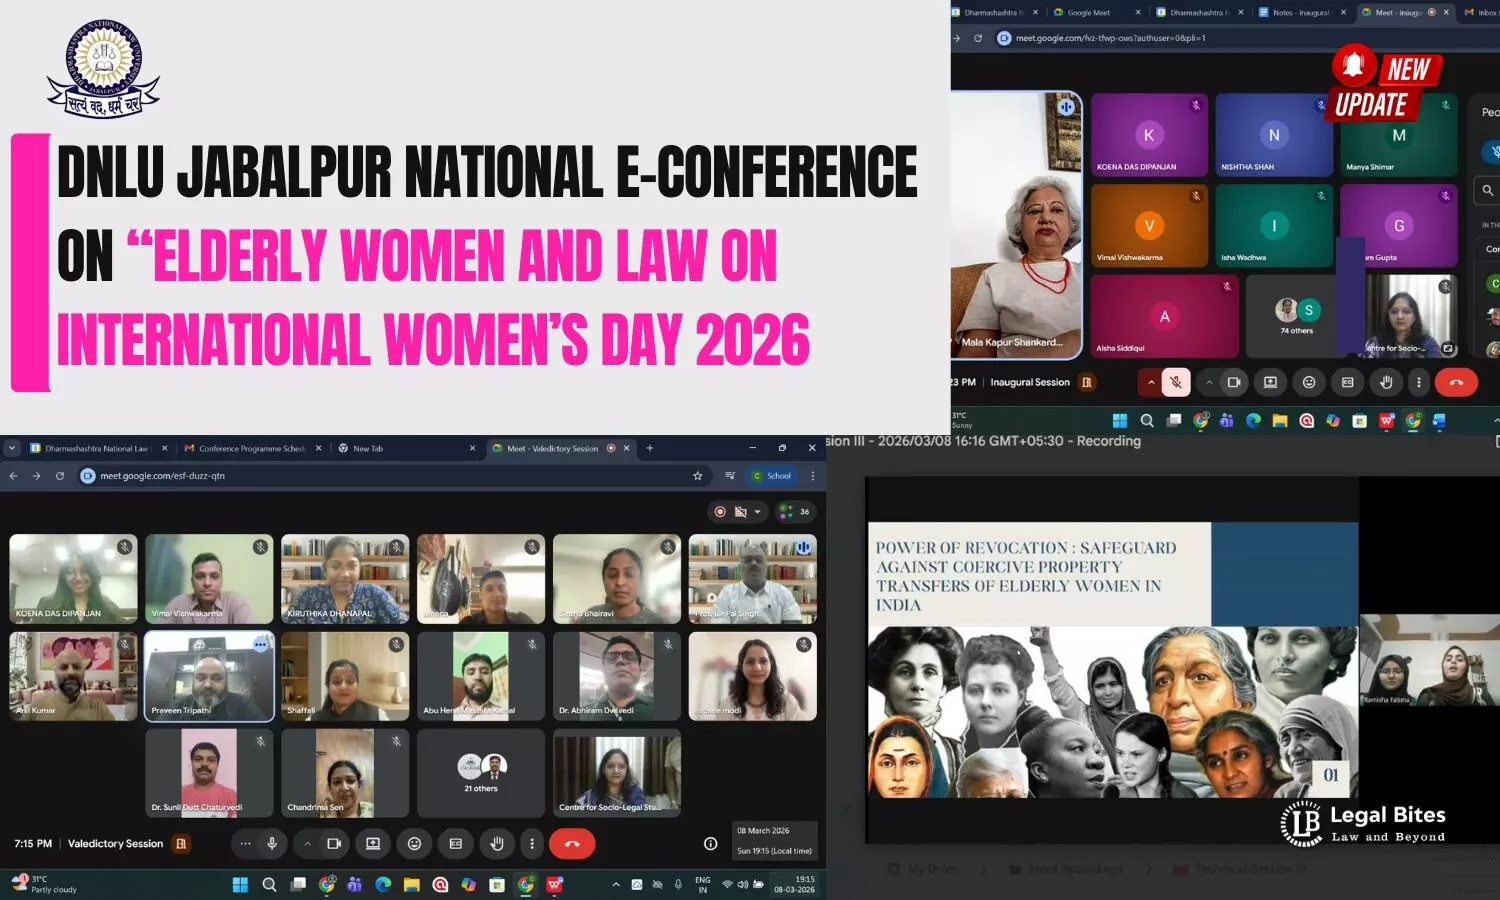This screenshot has width=1500, height=900.
Task: Send a reaction in the Valedictory Session
Action: click(x=414, y=844)
